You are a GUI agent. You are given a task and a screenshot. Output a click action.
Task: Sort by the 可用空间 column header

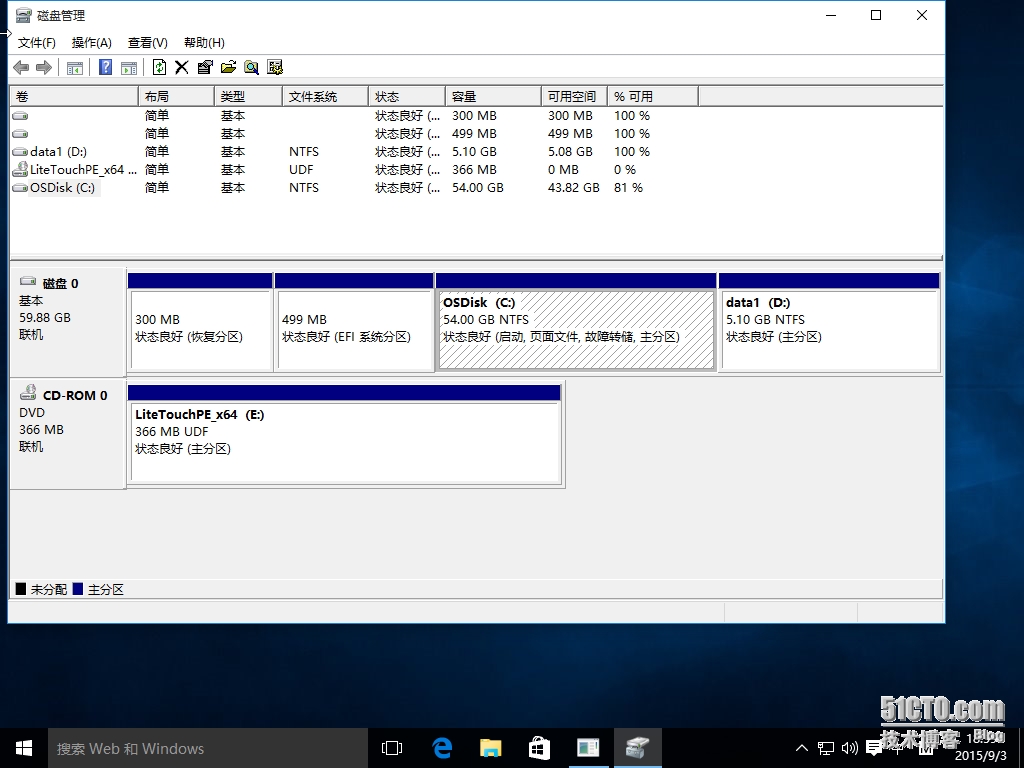click(x=574, y=97)
